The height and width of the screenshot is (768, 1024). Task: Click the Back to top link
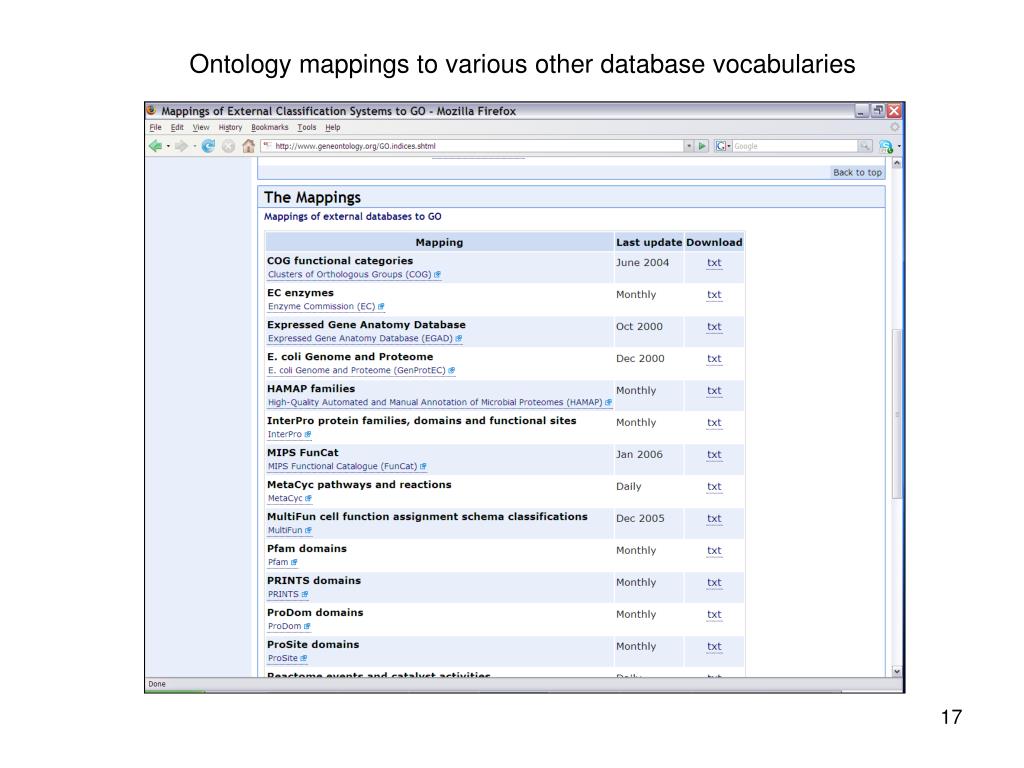point(857,172)
